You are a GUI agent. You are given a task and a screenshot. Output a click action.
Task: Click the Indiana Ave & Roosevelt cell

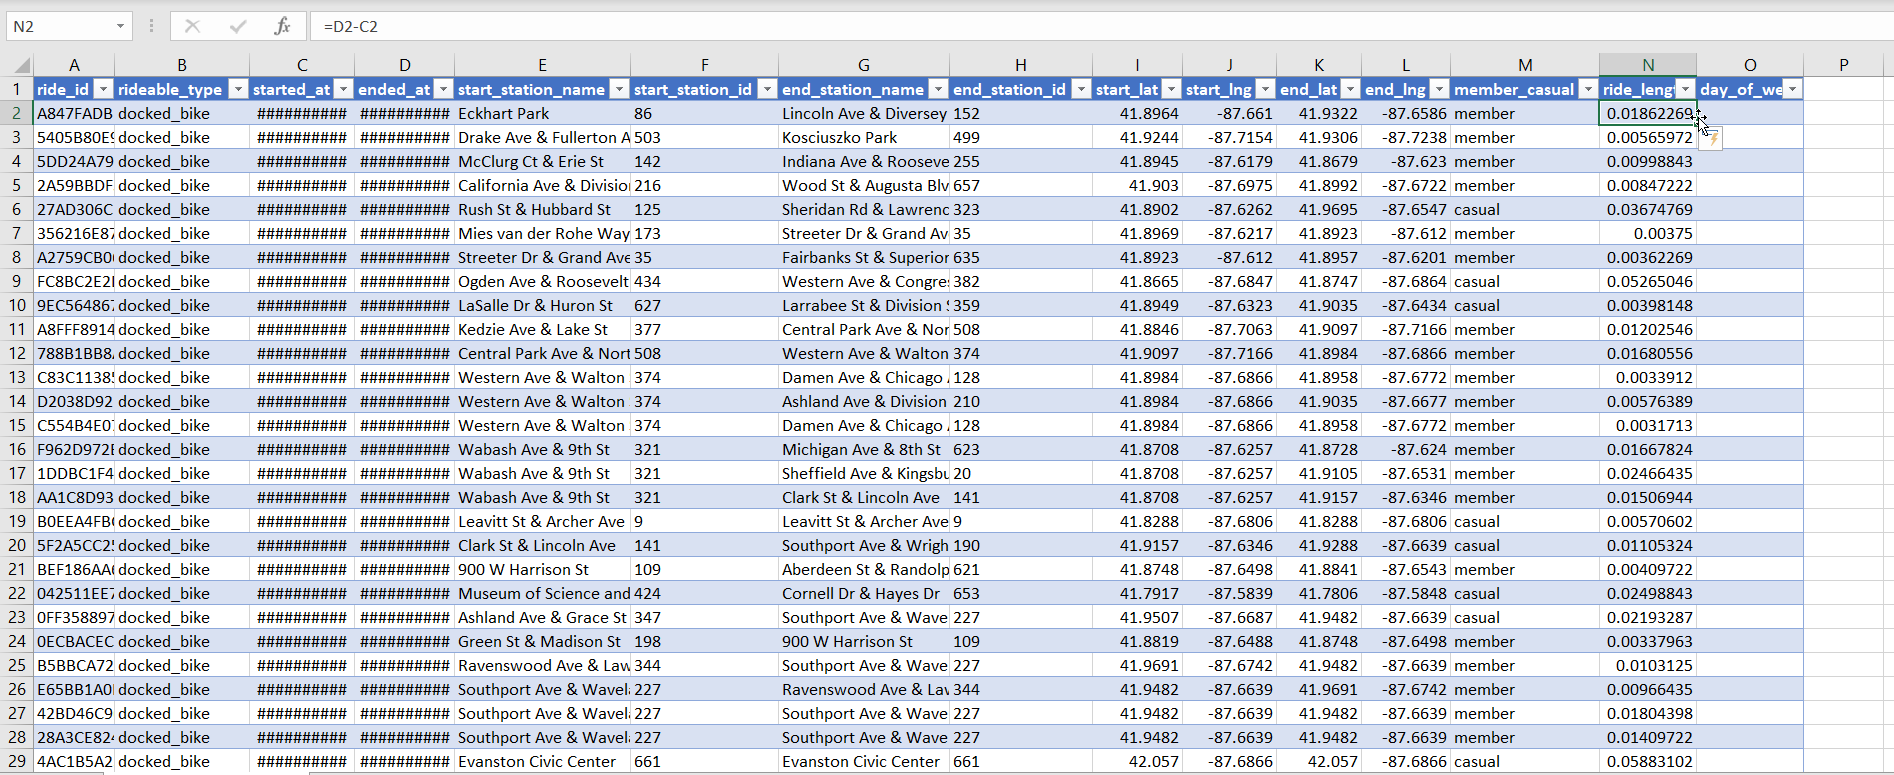pyautogui.click(x=864, y=161)
